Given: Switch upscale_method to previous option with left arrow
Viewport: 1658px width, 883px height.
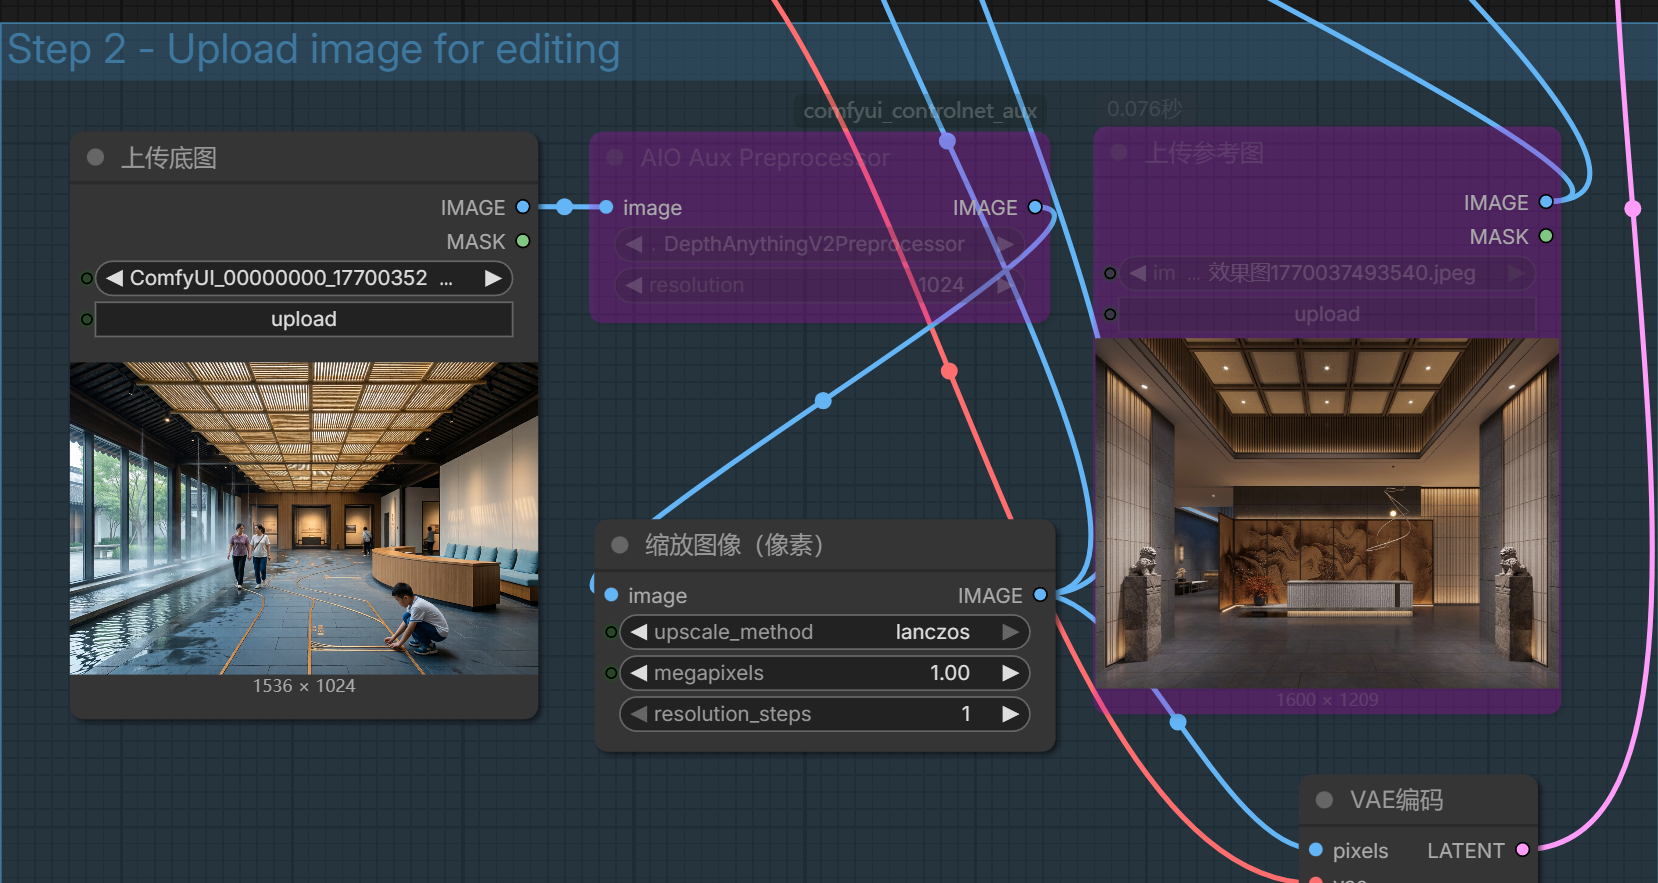Looking at the screenshot, I should (x=638, y=632).
